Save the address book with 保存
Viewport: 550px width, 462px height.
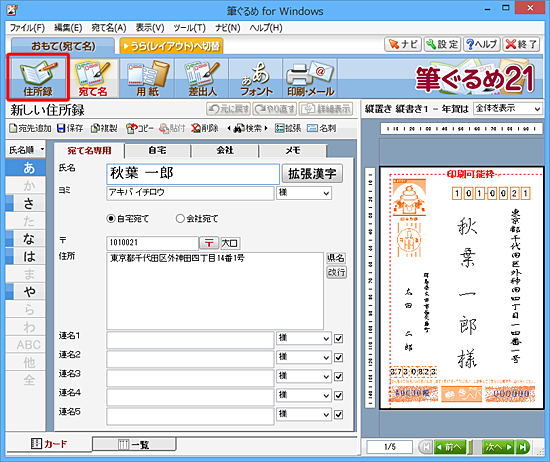(x=70, y=128)
